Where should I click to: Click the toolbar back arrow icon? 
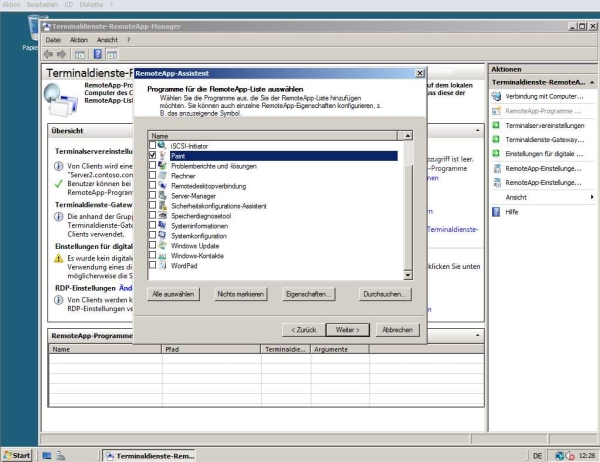[x=49, y=53]
